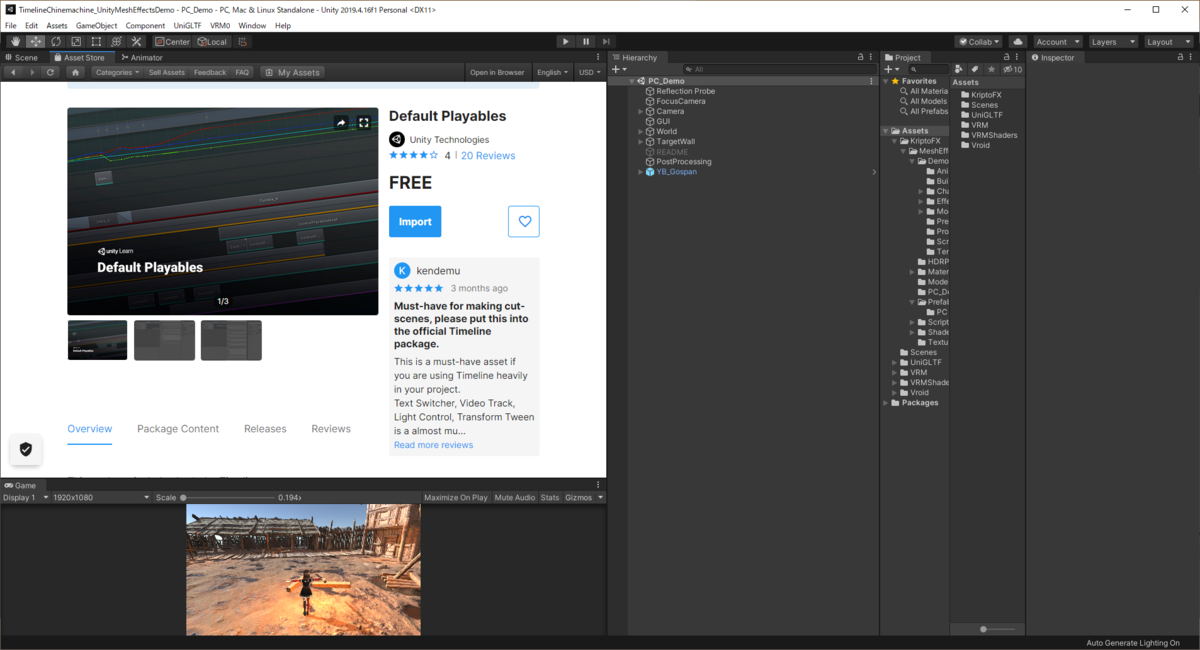Pause the game

585,42
